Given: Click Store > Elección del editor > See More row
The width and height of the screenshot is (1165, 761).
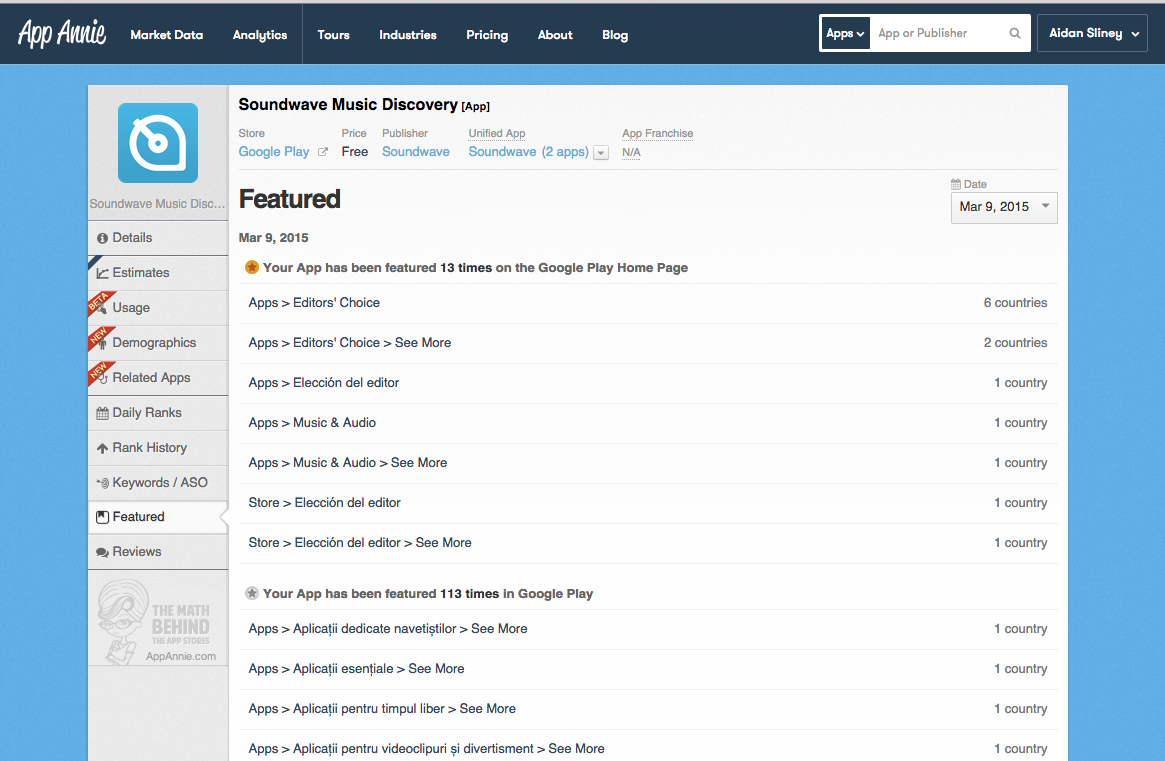Looking at the screenshot, I should (x=648, y=543).
